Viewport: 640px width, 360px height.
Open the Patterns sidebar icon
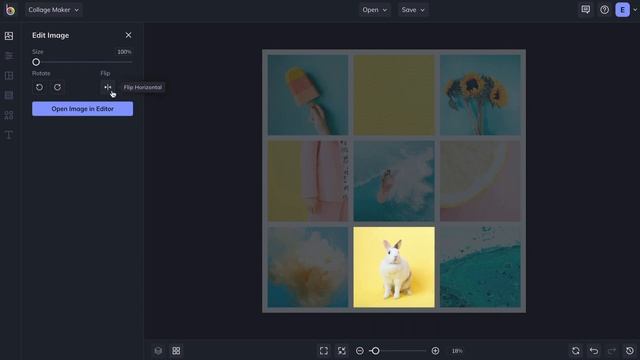pyautogui.click(x=9, y=95)
